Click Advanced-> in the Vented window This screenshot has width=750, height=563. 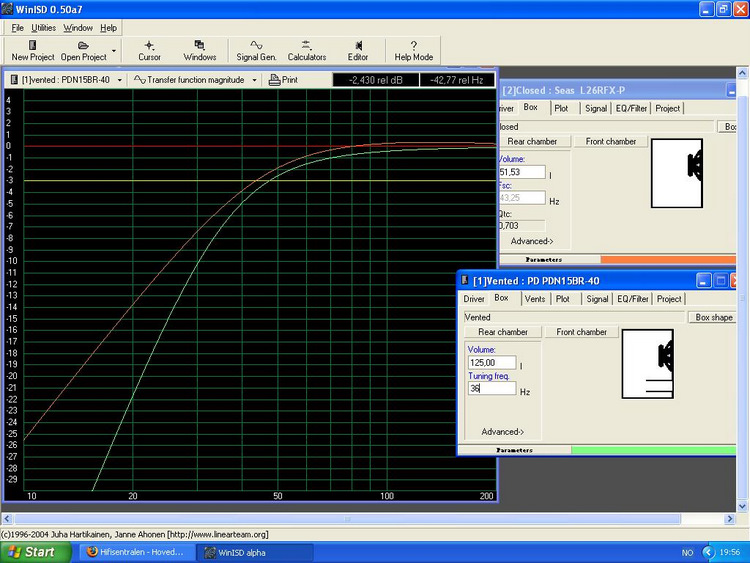tap(502, 432)
